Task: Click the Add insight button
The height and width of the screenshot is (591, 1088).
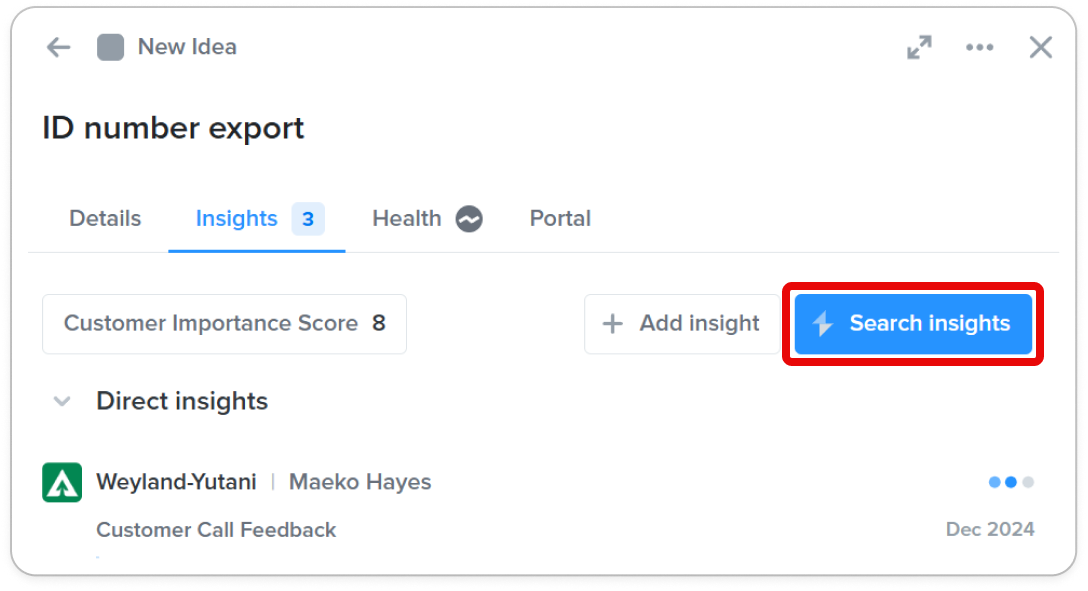Action: 682,324
